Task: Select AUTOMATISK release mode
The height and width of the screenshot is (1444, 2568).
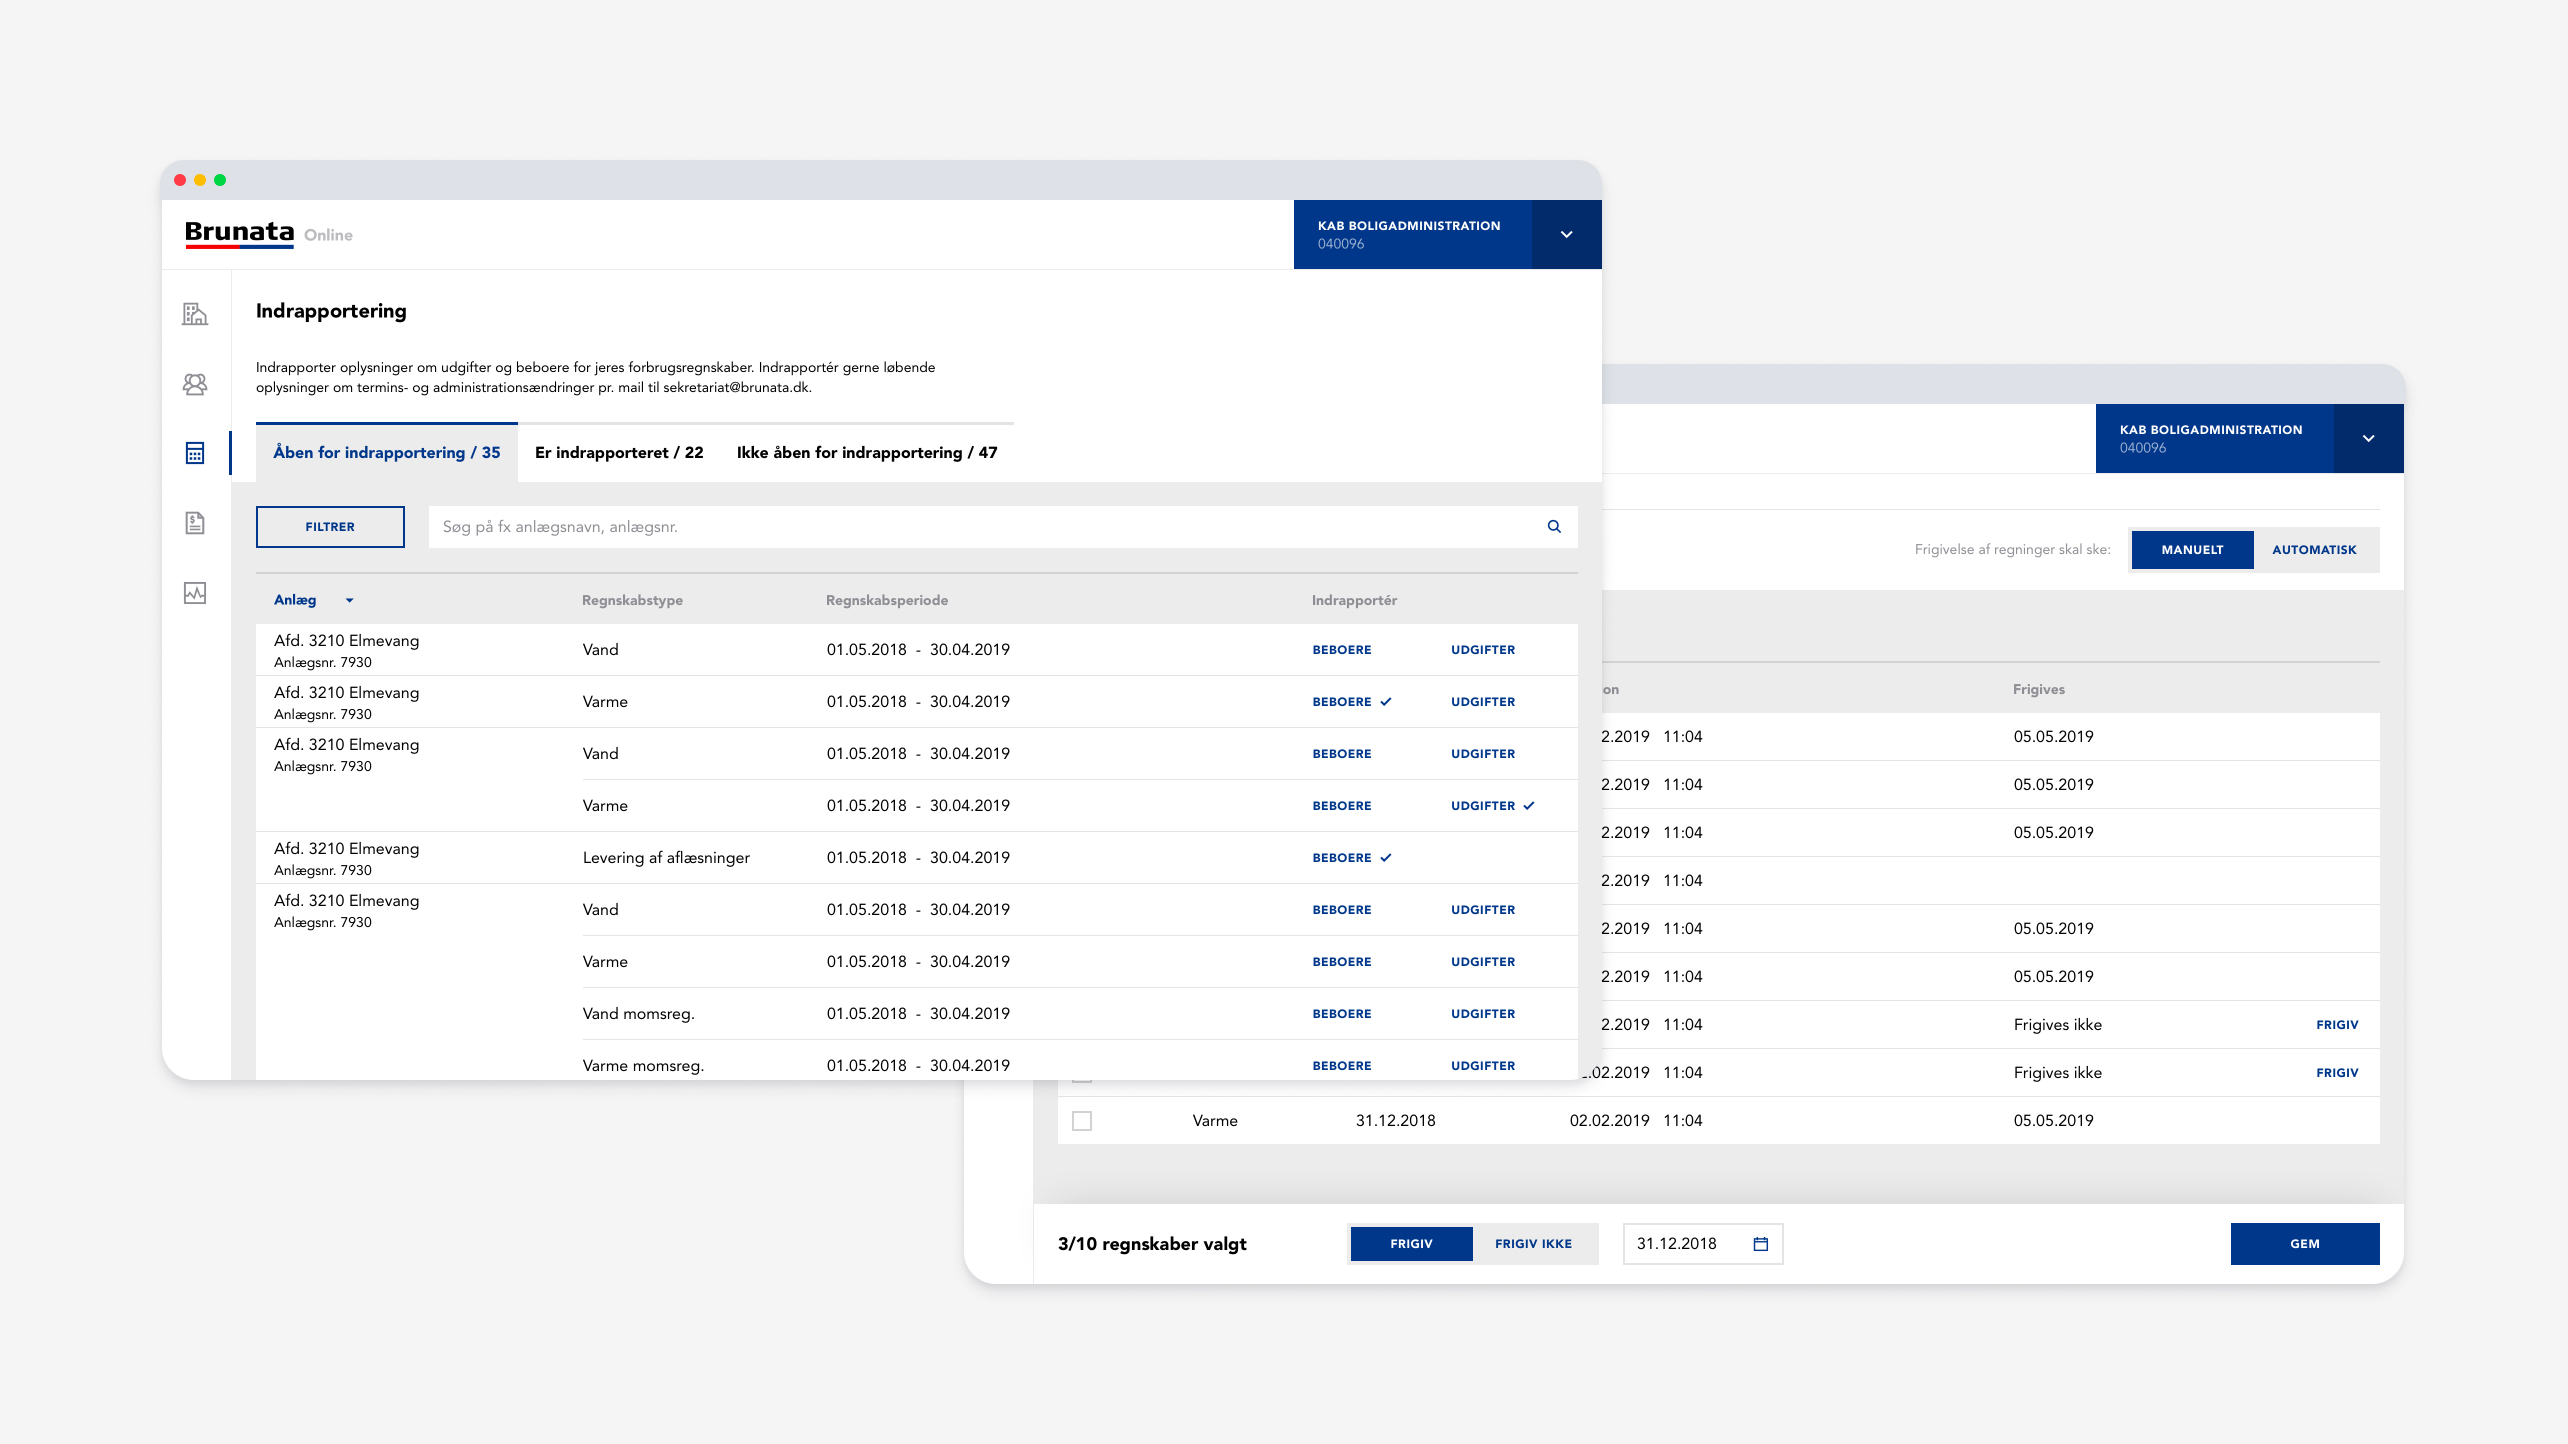Action: 2314,550
